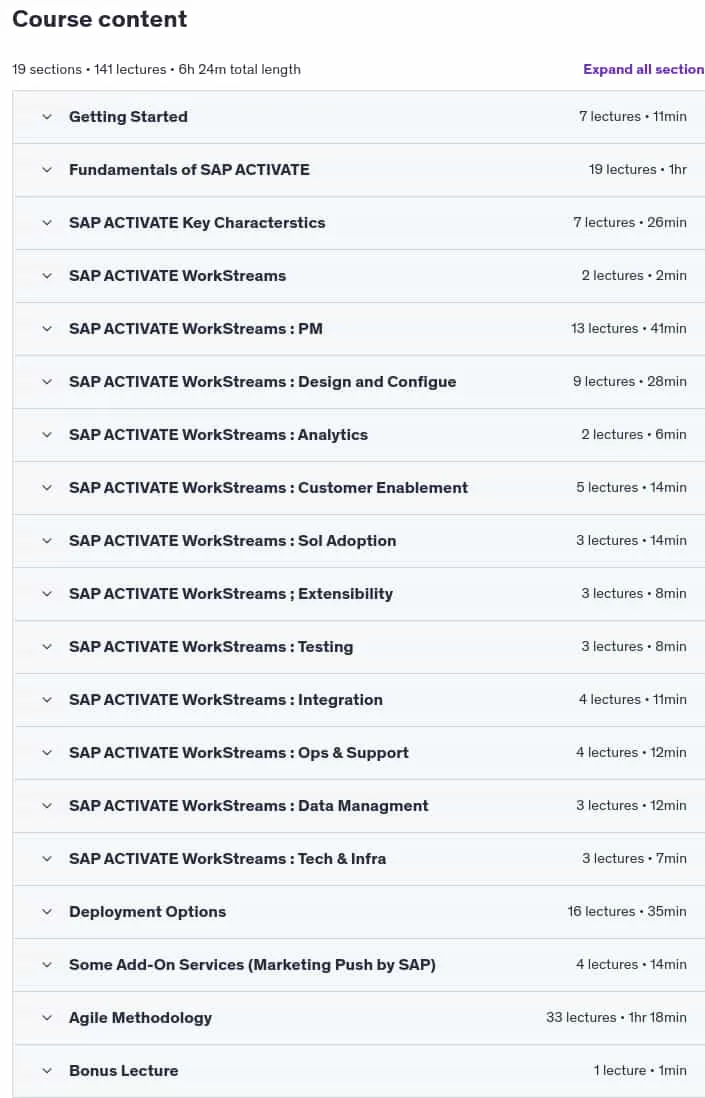Screen dimensions: 705x1098
Task: Click the WorkStreams : Data Managment title
Action: 249,805
